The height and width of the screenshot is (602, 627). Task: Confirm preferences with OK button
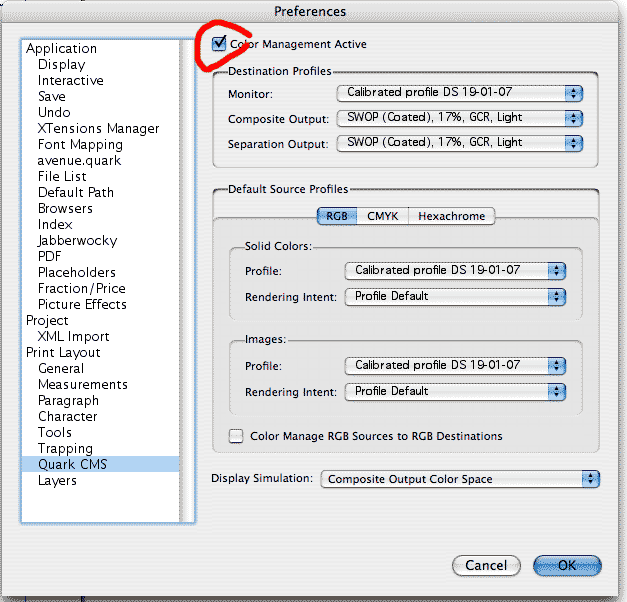click(567, 565)
